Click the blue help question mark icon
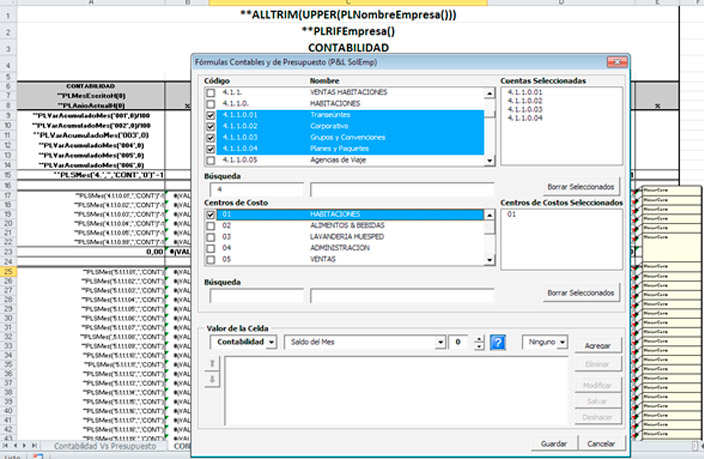The image size is (704, 459). tap(498, 343)
